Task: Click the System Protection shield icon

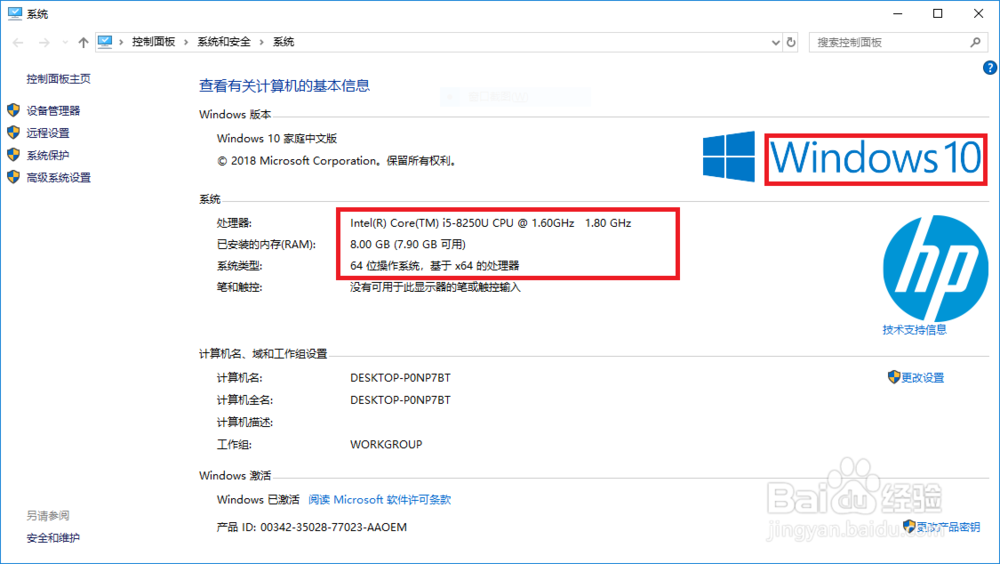Action: point(13,155)
